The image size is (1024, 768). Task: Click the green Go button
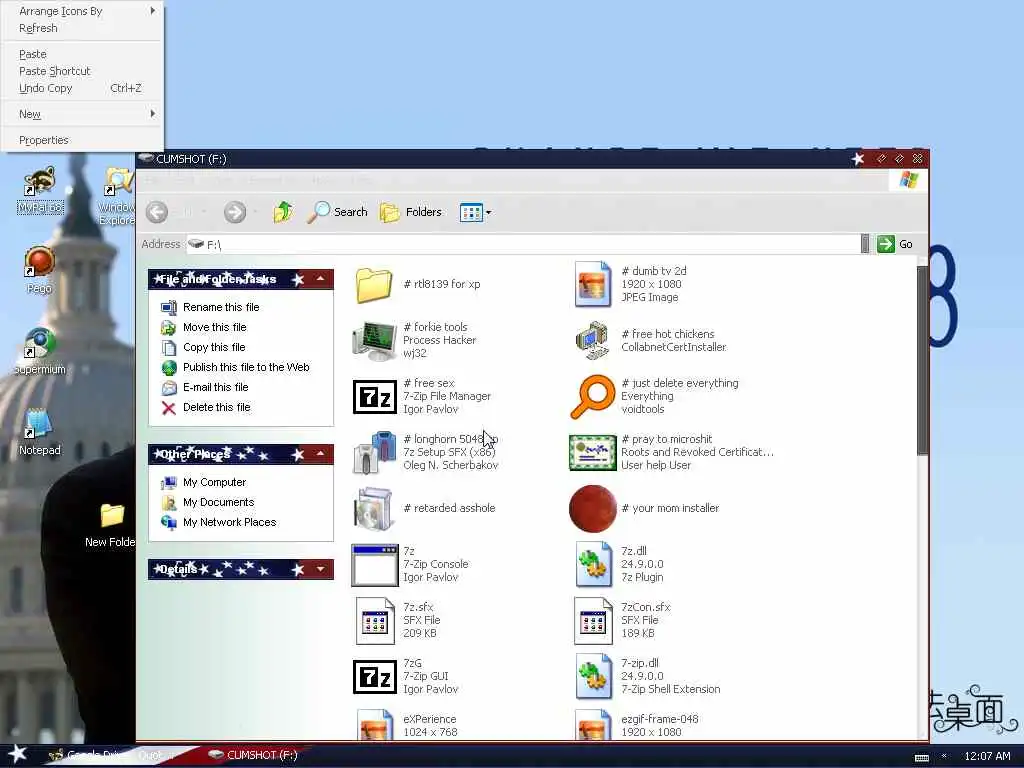[x=895, y=244]
